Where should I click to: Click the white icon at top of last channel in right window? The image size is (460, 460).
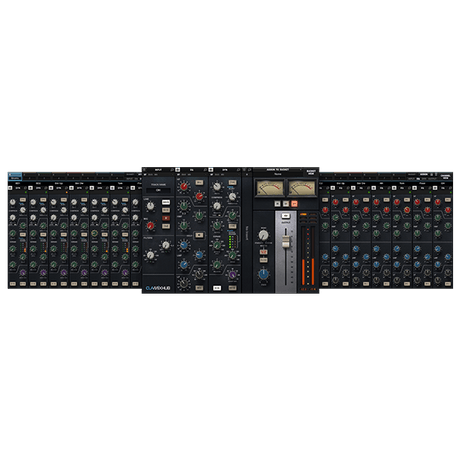[435, 188]
